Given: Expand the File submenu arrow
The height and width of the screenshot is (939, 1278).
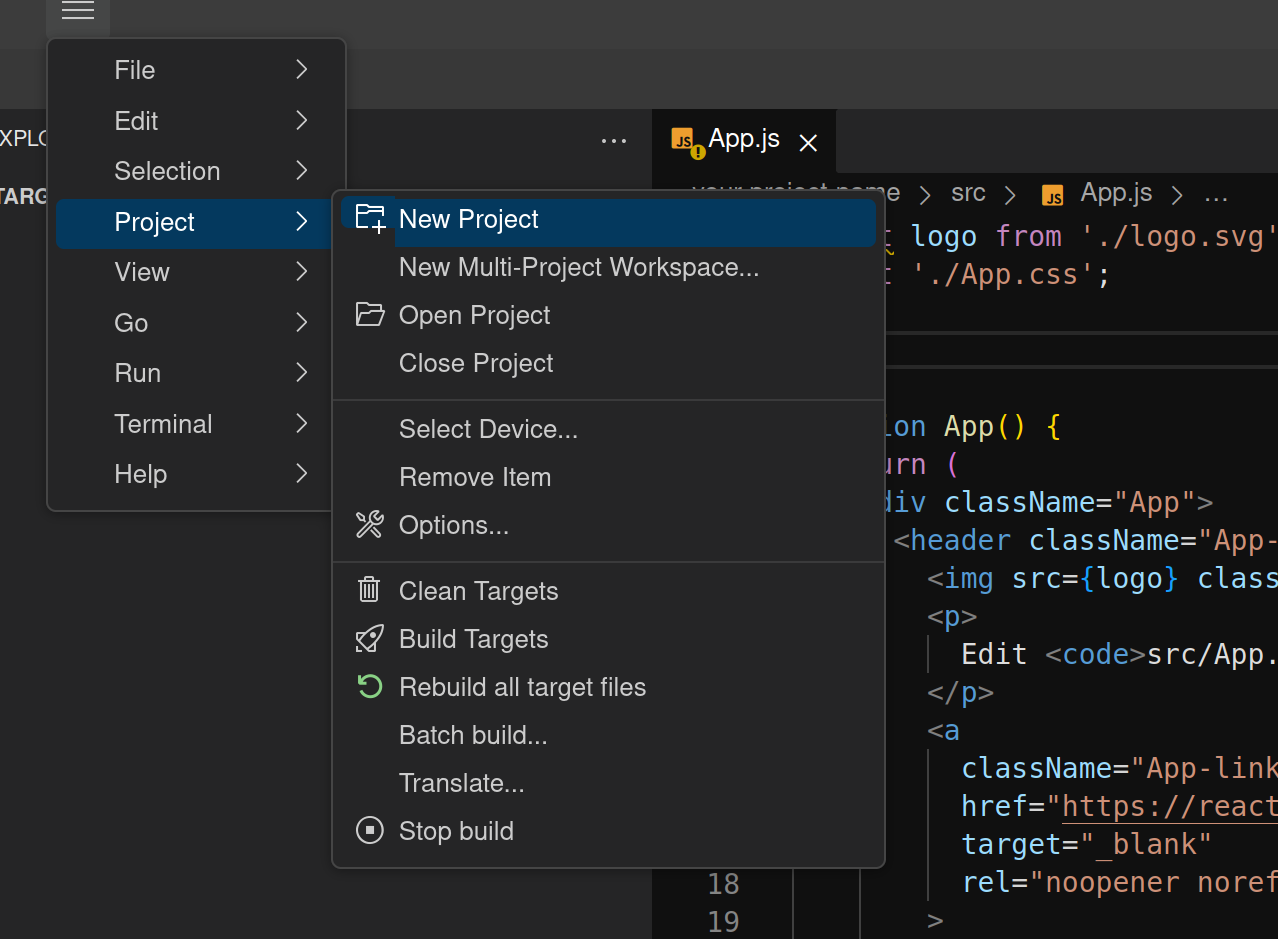Looking at the screenshot, I should point(302,70).
